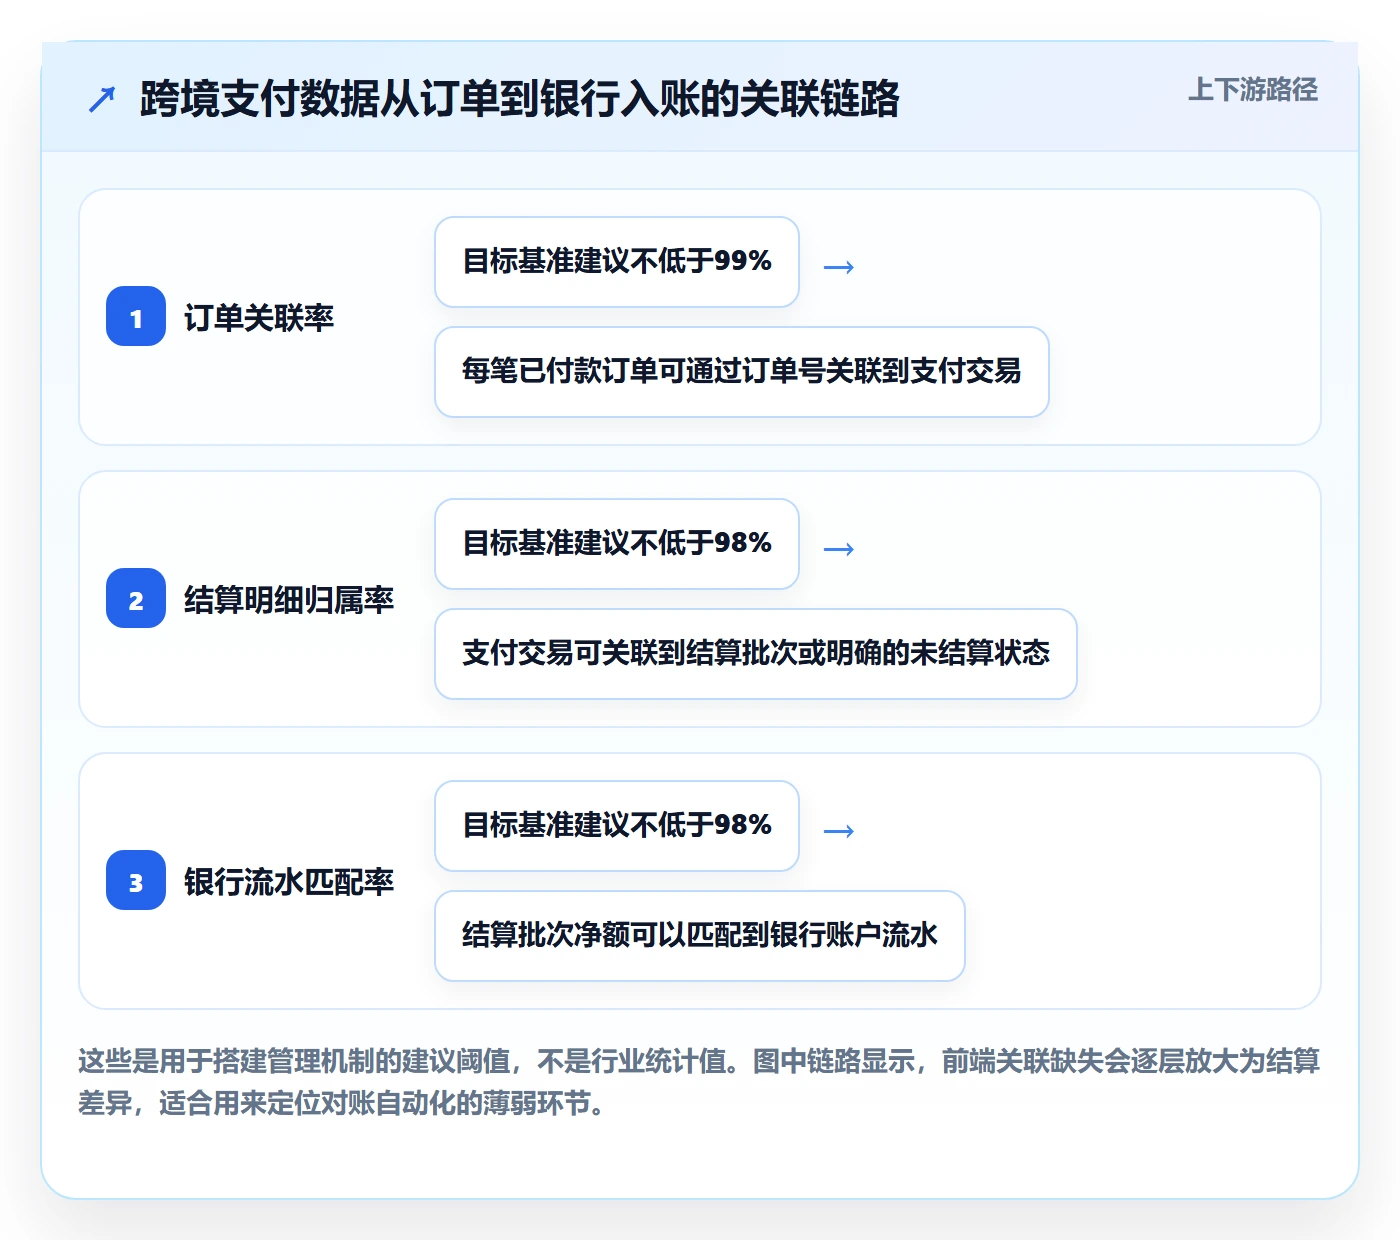This screenshot has height=1240, width=1400.
Task: Select the number 1 badge for 订单关联率
Action: (136, 316)
